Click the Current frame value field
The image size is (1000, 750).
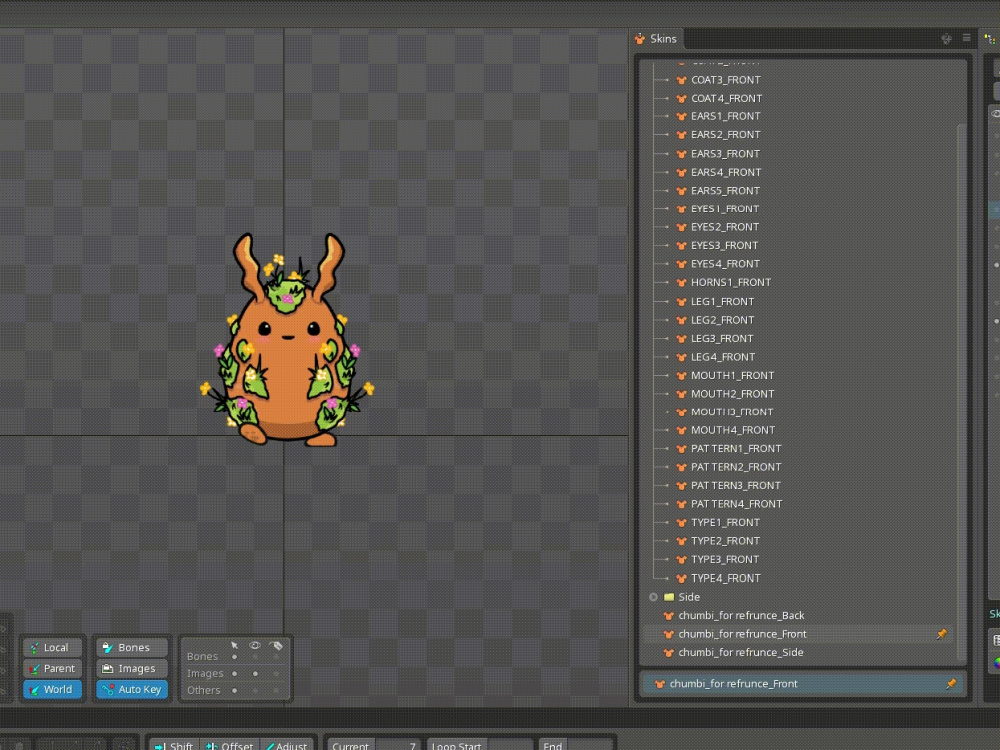398,744
